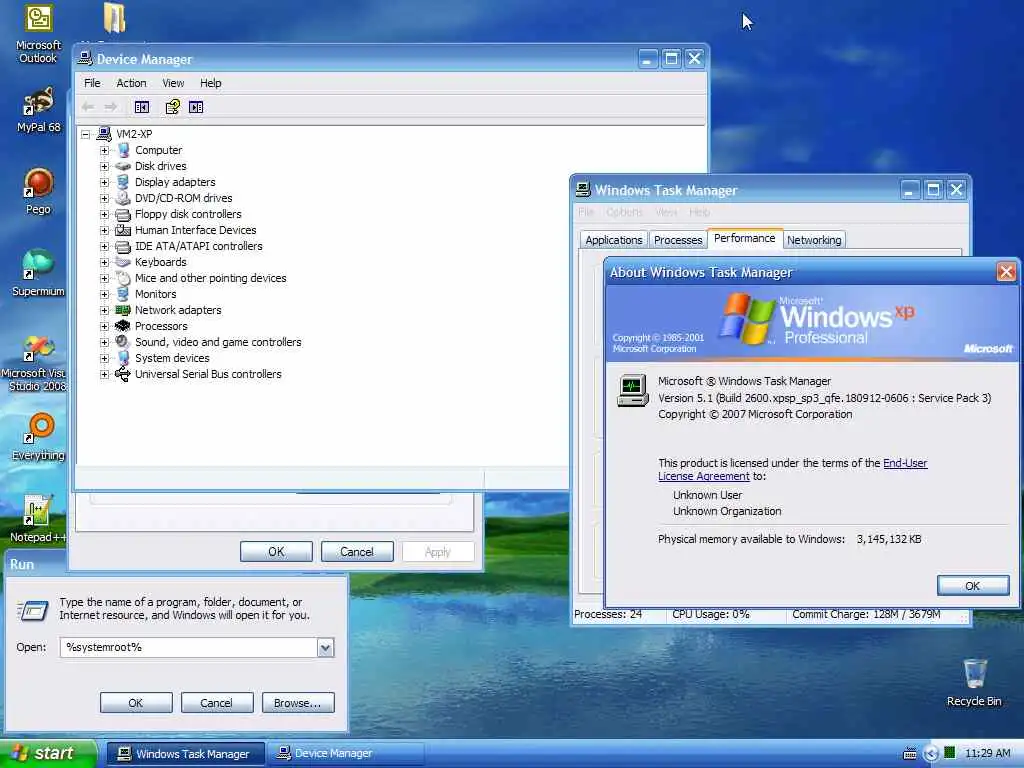1024x768 pixels.
Task: Expand Mice and other pointing devices
Action: pos(104,278)
